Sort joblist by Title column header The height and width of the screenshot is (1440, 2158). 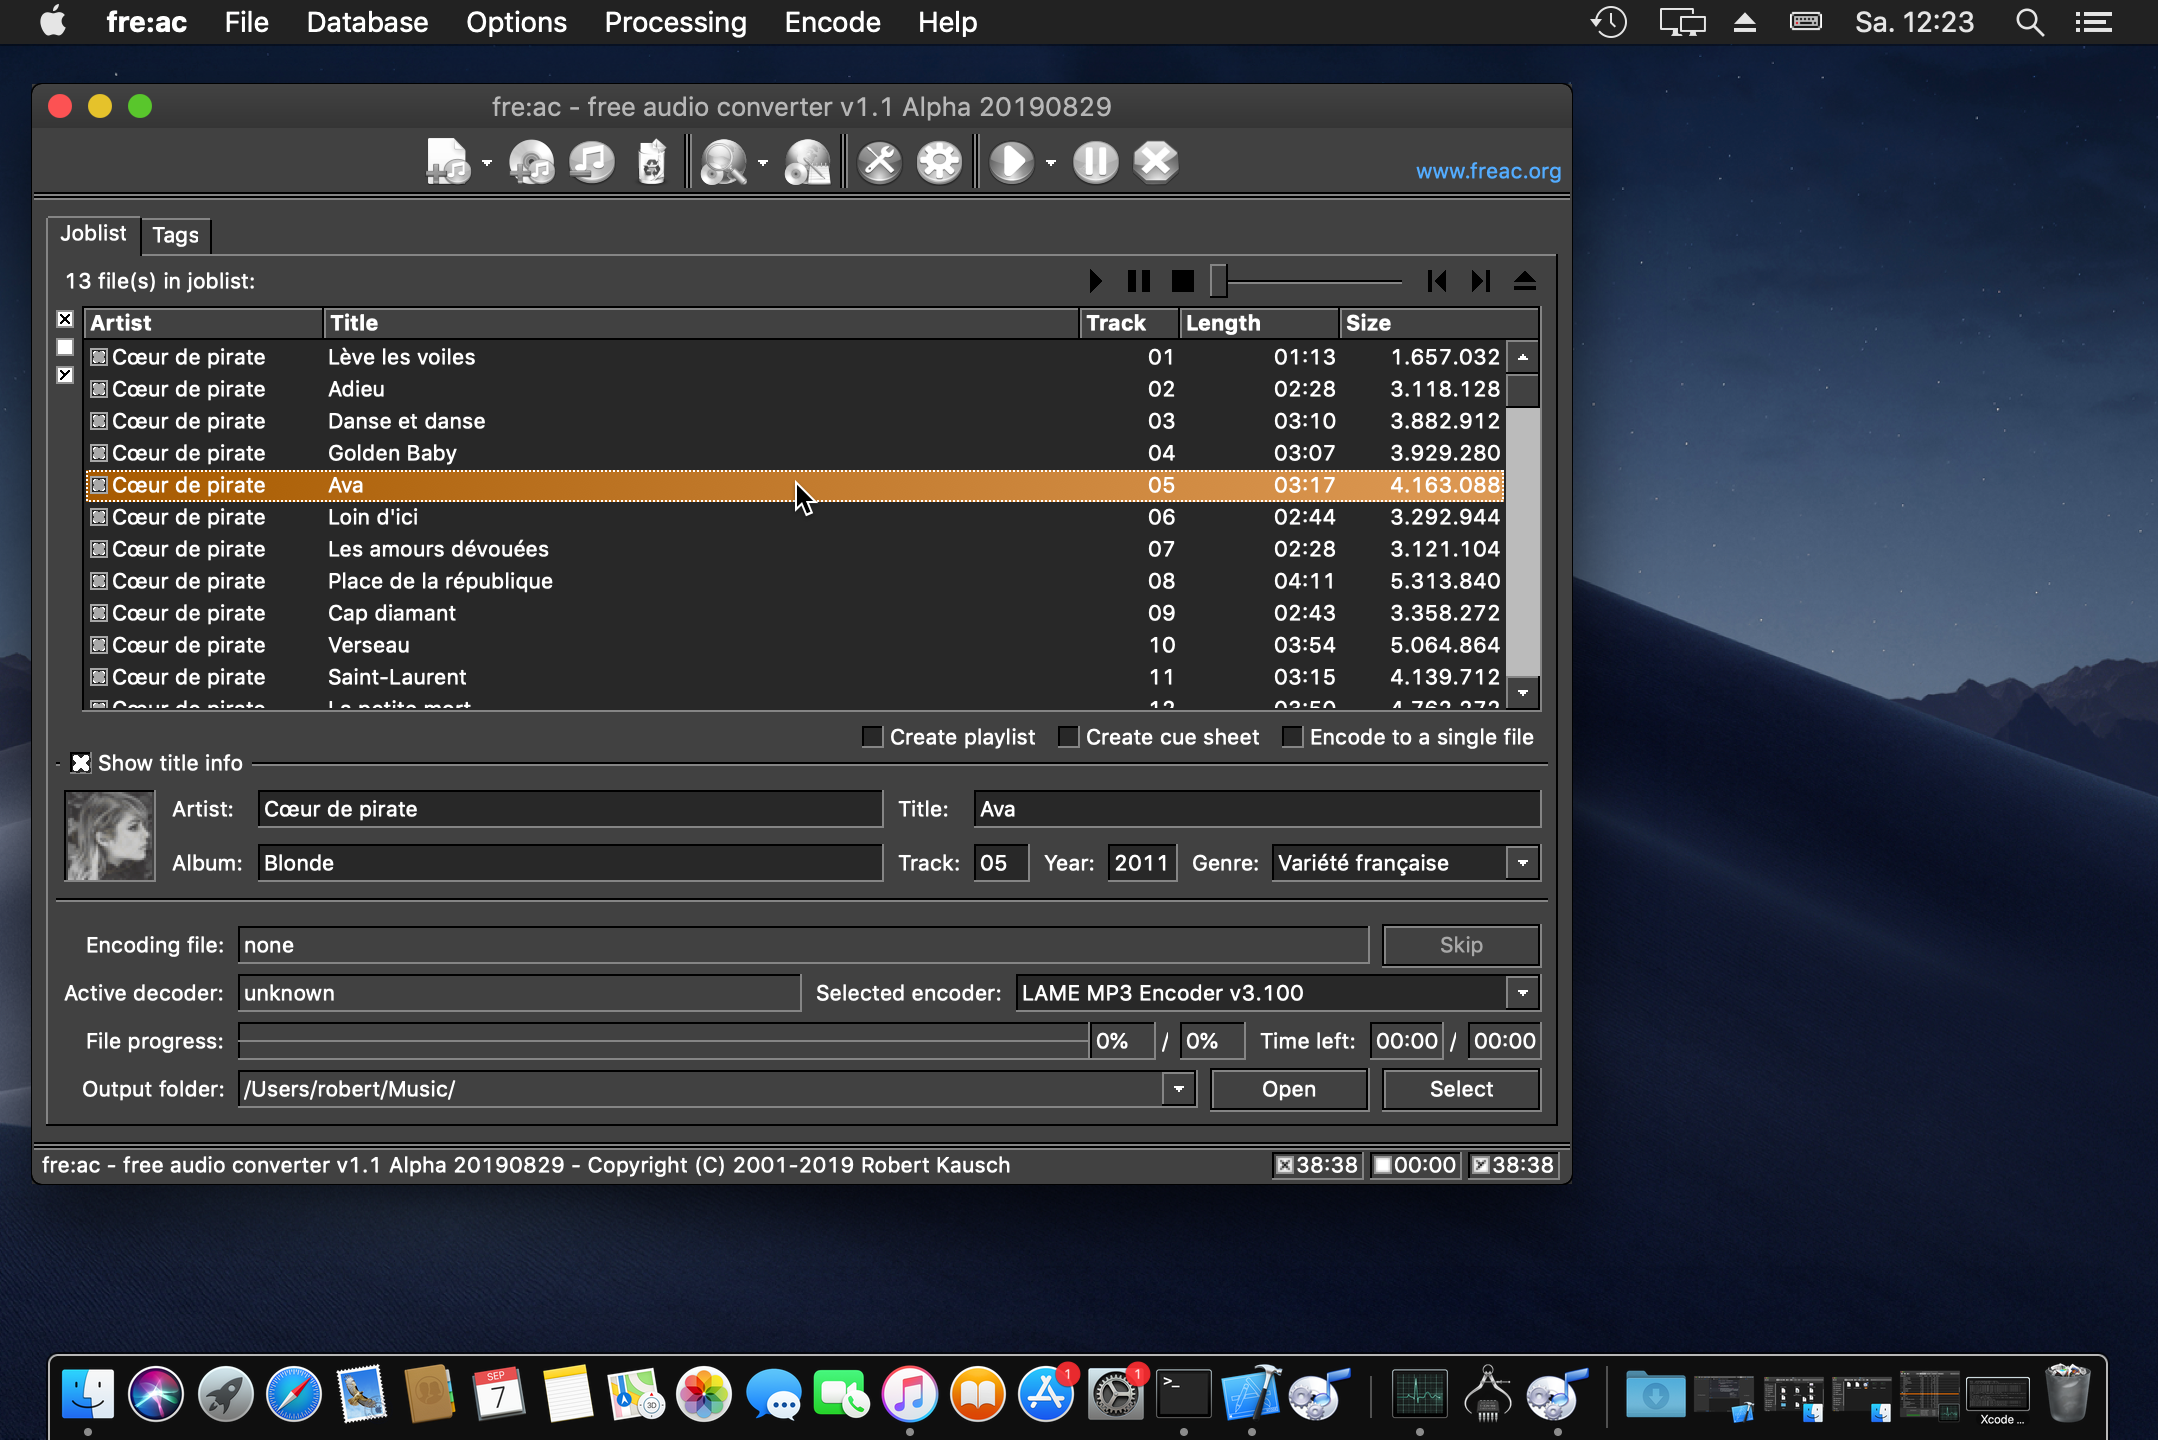[702, 323]
